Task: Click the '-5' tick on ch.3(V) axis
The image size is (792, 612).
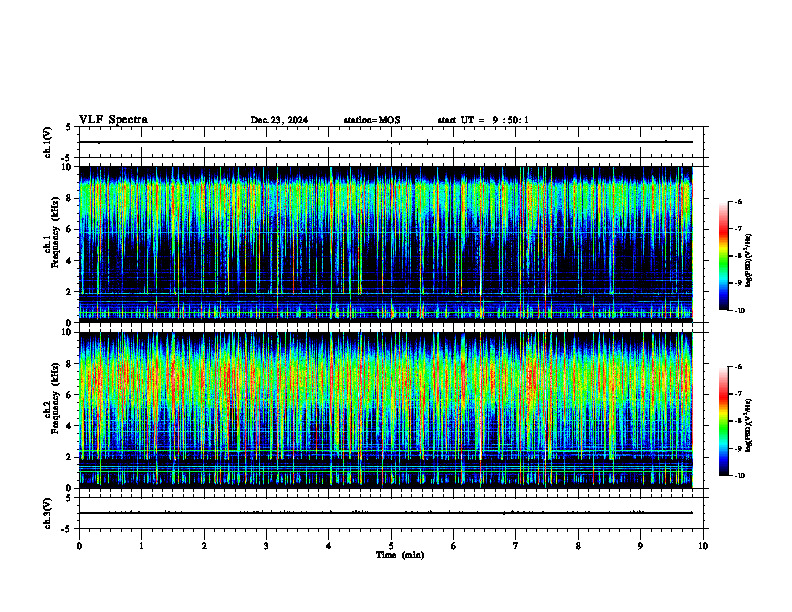Action: click(x=66, y=529)
